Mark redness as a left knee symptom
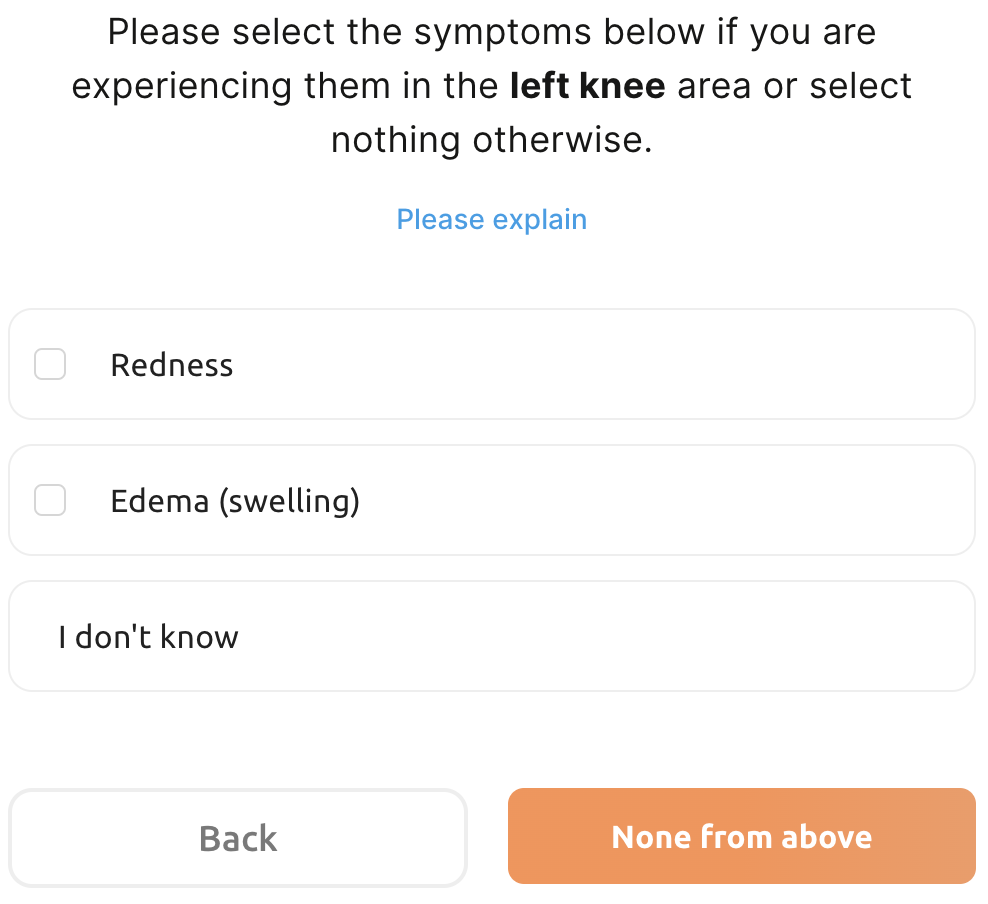 (50, 365)
